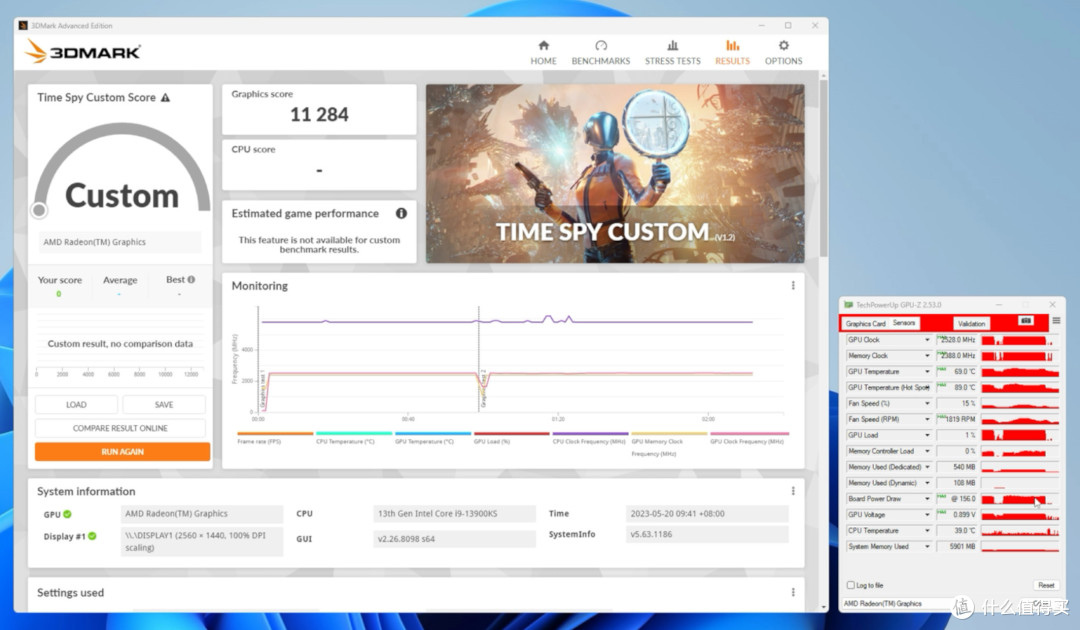Click the warning icon beside Time Spy Custom Score

[x=165, y=98]
